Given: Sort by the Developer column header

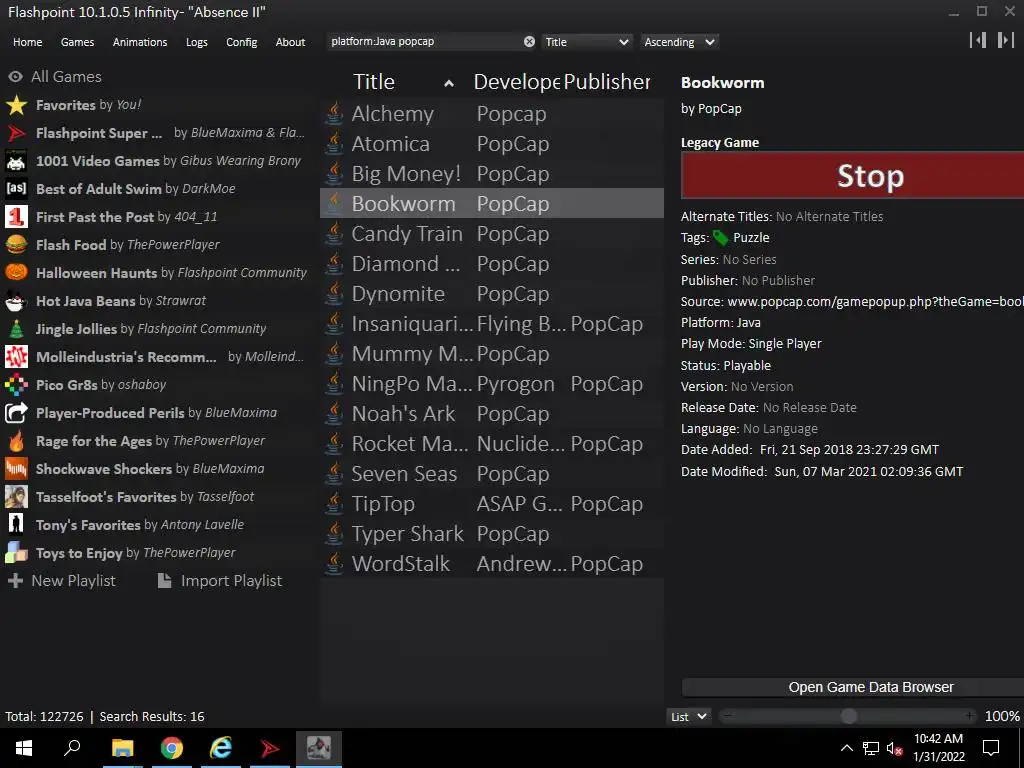Looking at the screenshot, I should 517,82.
